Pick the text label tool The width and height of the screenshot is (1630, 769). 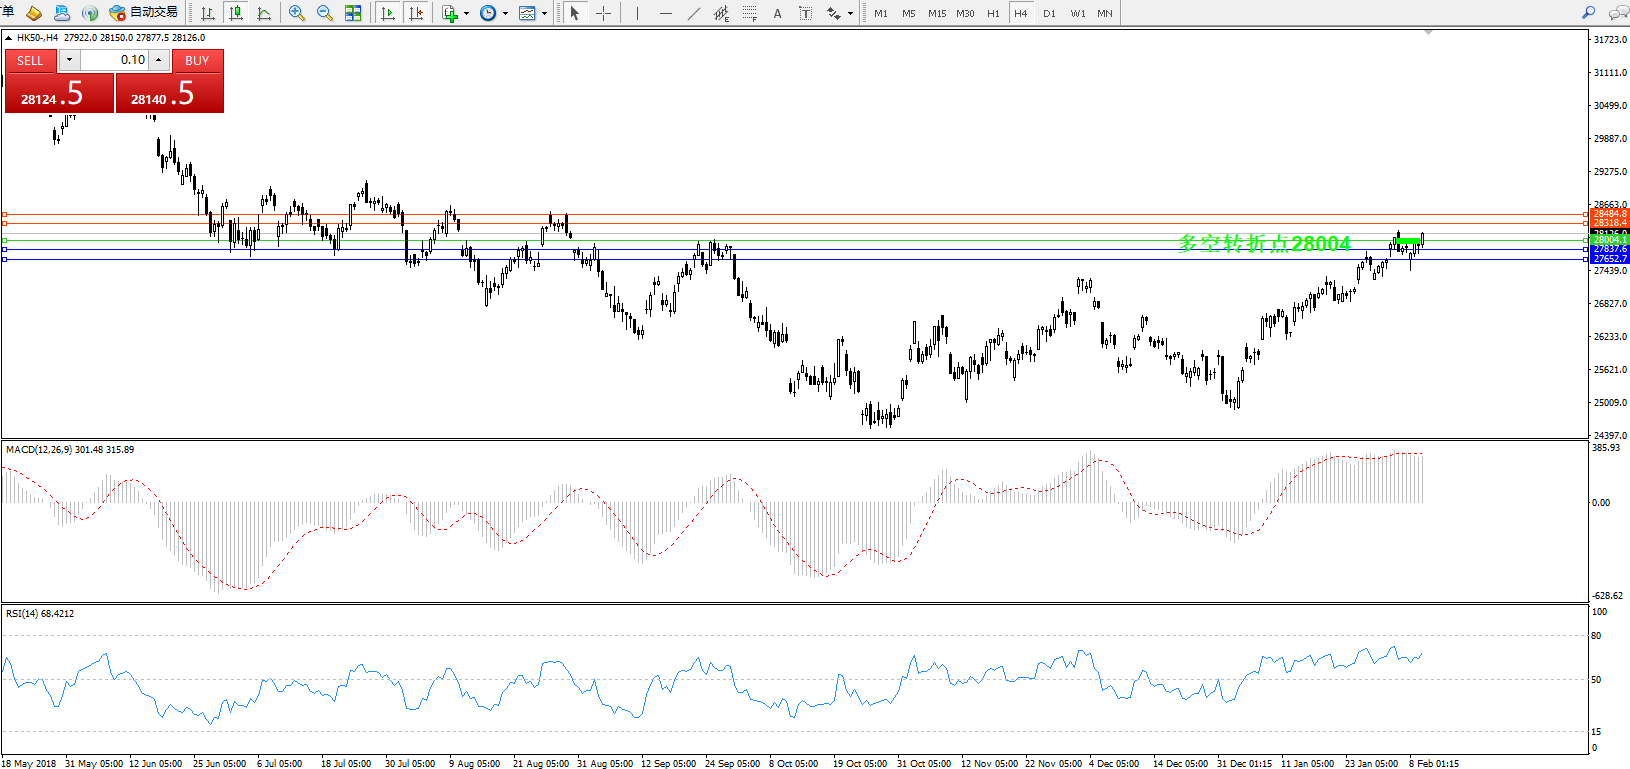coord(777,13)
